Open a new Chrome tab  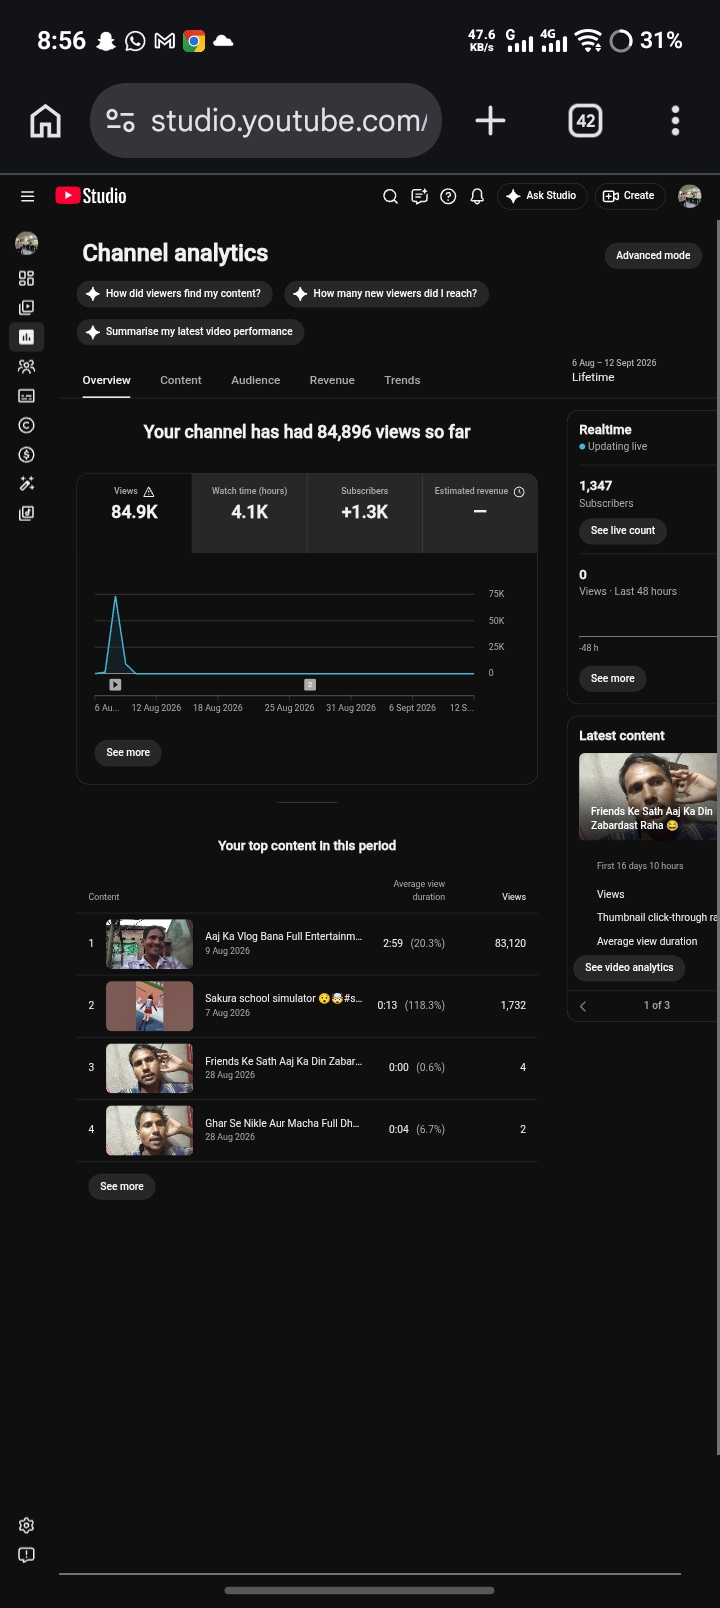490,121
